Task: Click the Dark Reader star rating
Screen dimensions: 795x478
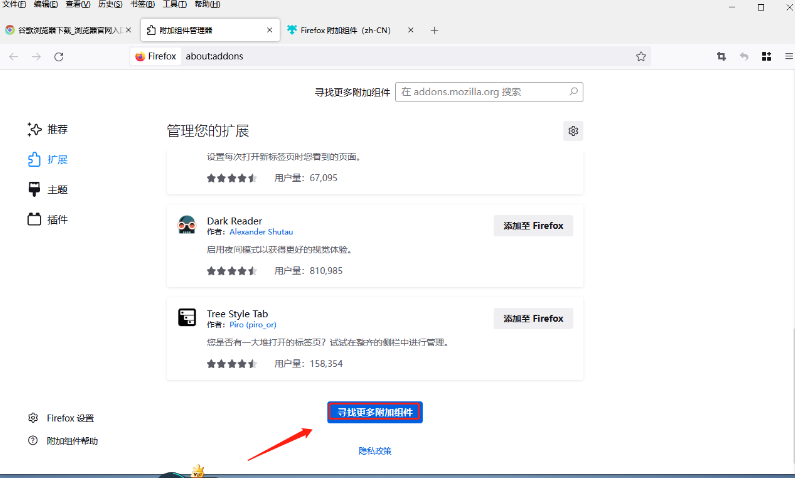Action: (x=232, y=271)
